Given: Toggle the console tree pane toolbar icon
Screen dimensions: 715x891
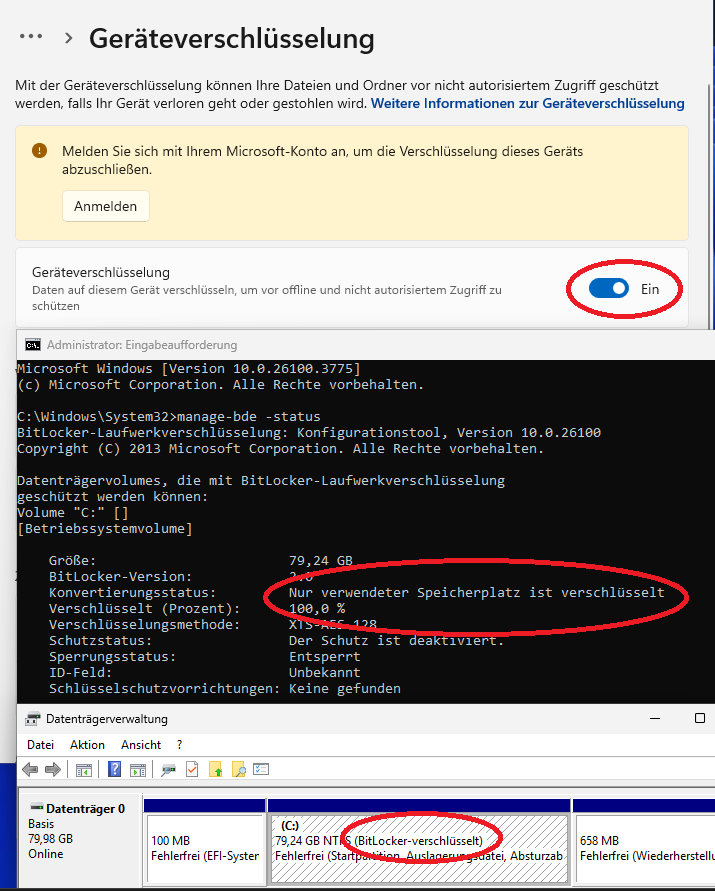Looking at the screenshot, I should 84,770.
